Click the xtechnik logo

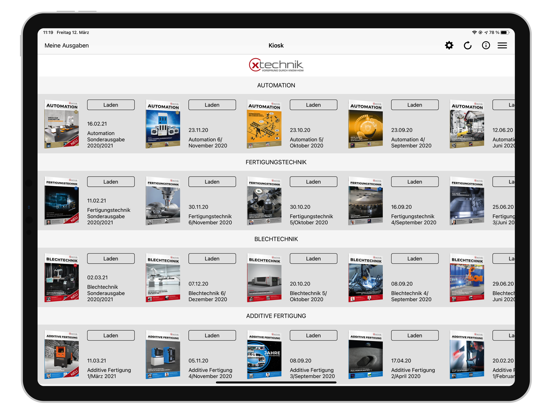coord(276,65)
